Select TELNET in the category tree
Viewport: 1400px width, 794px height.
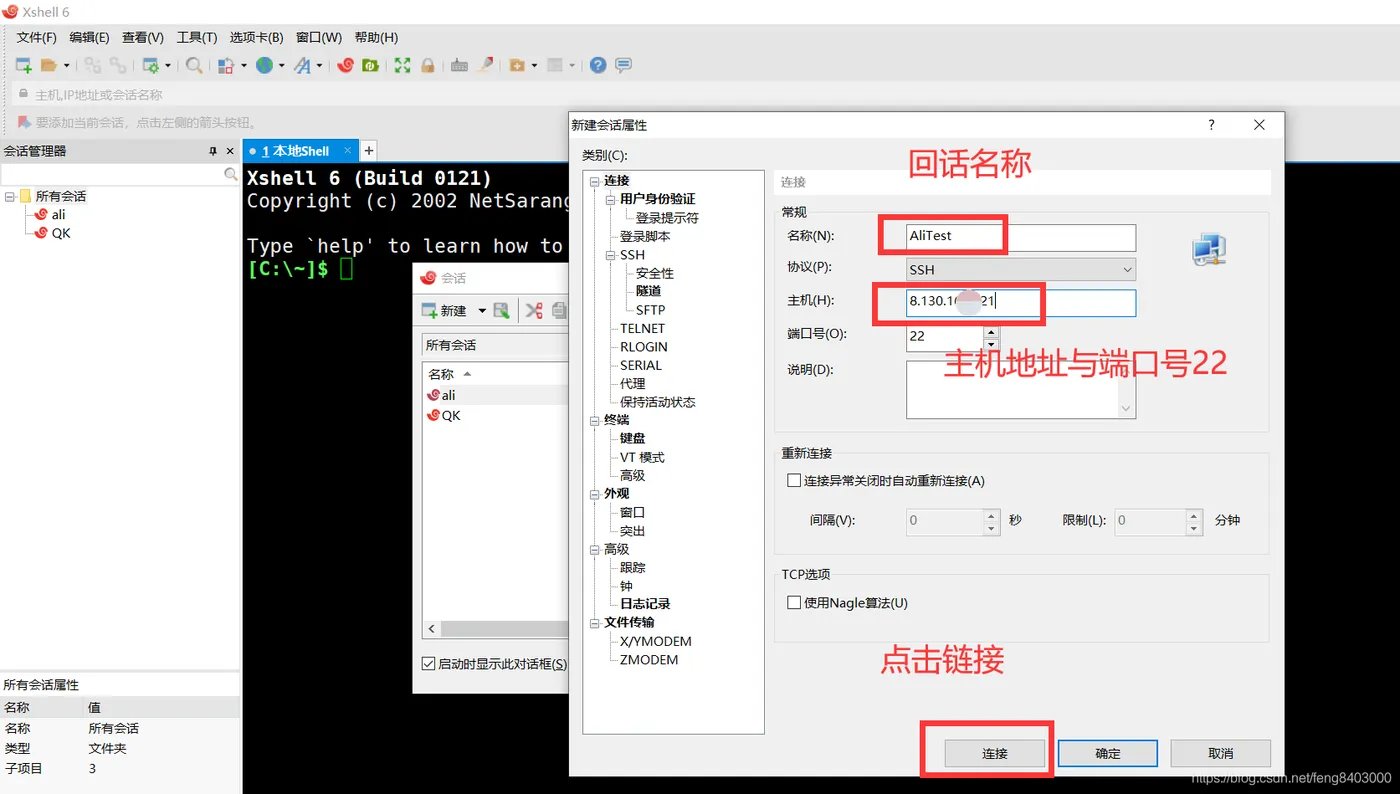tap(642, 328)
